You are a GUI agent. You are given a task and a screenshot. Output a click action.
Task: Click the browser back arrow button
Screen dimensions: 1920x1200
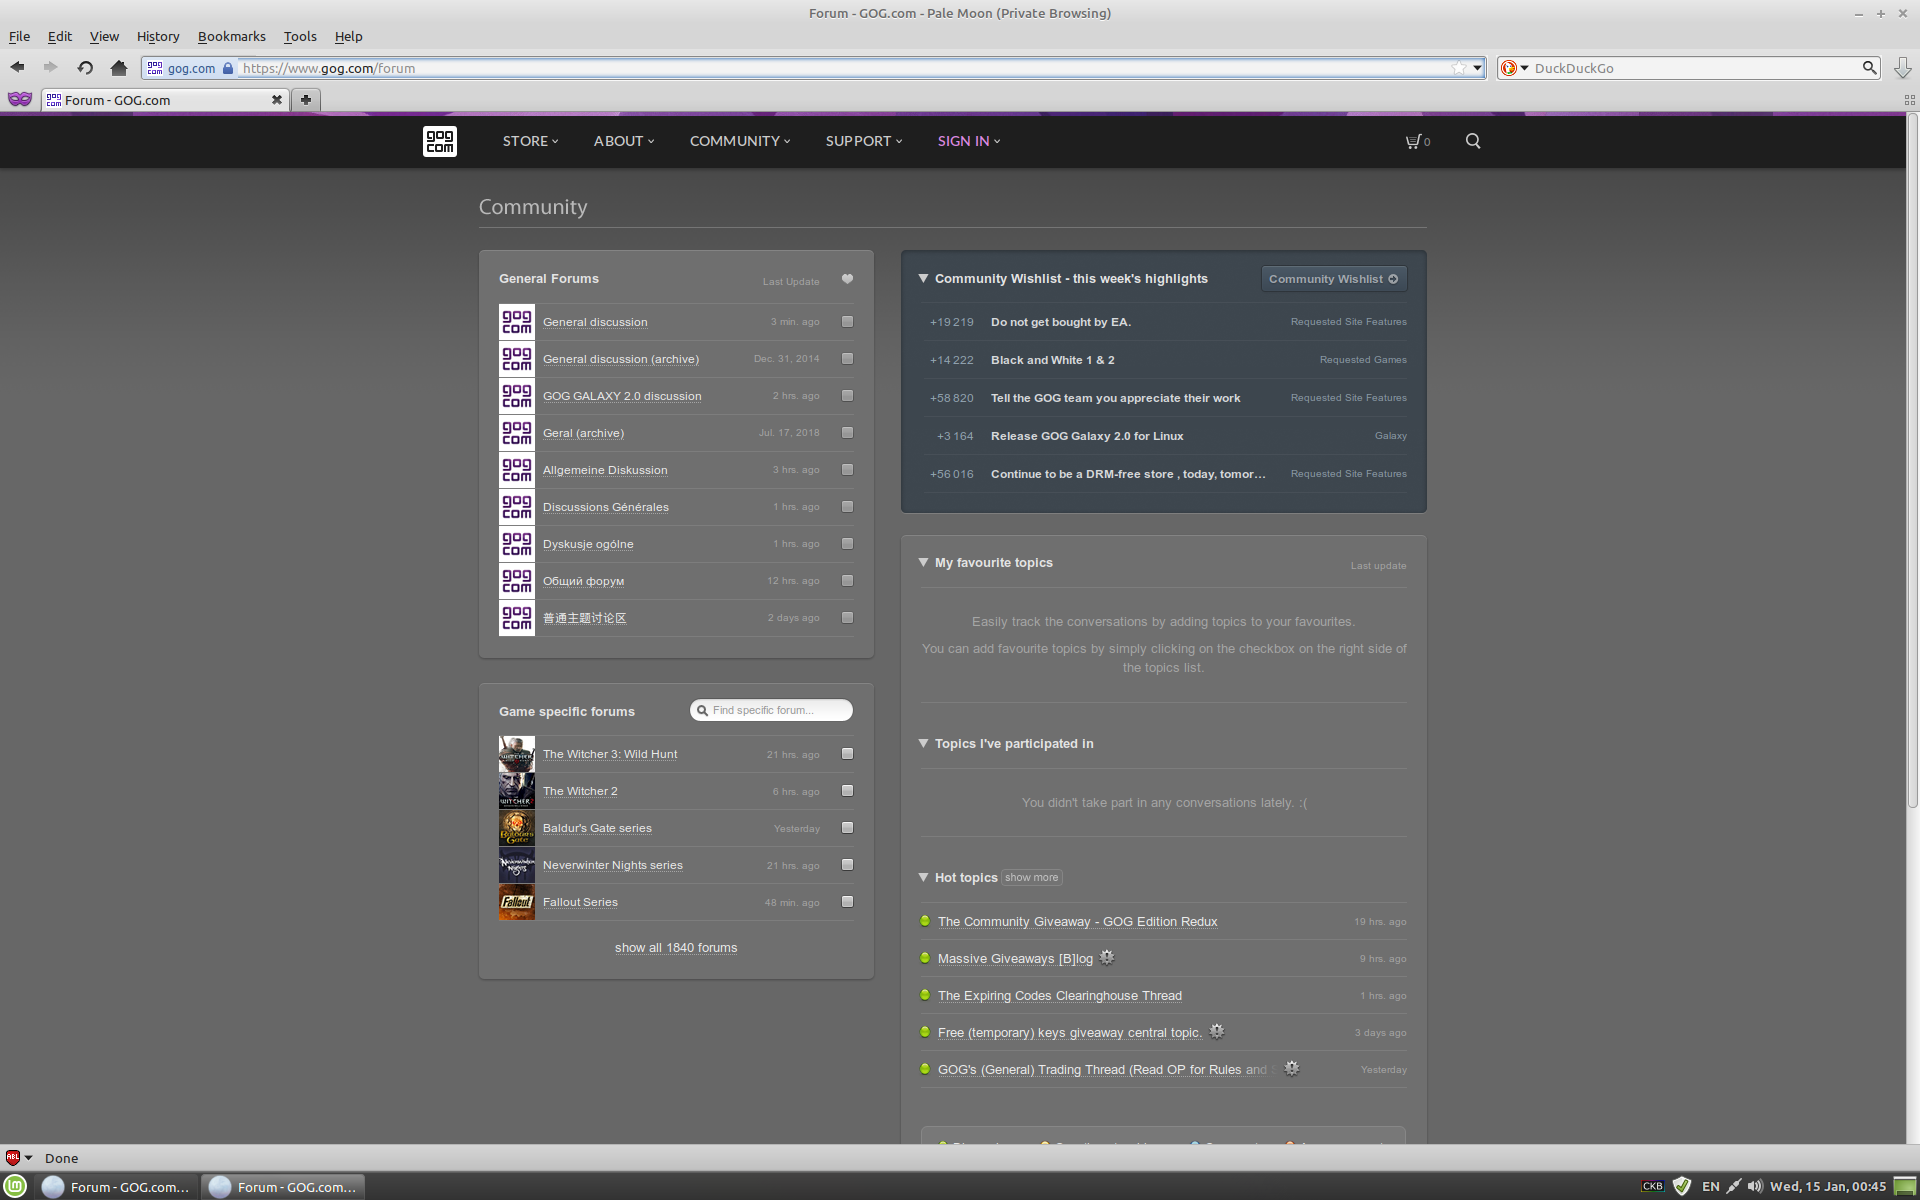point(18,68)
